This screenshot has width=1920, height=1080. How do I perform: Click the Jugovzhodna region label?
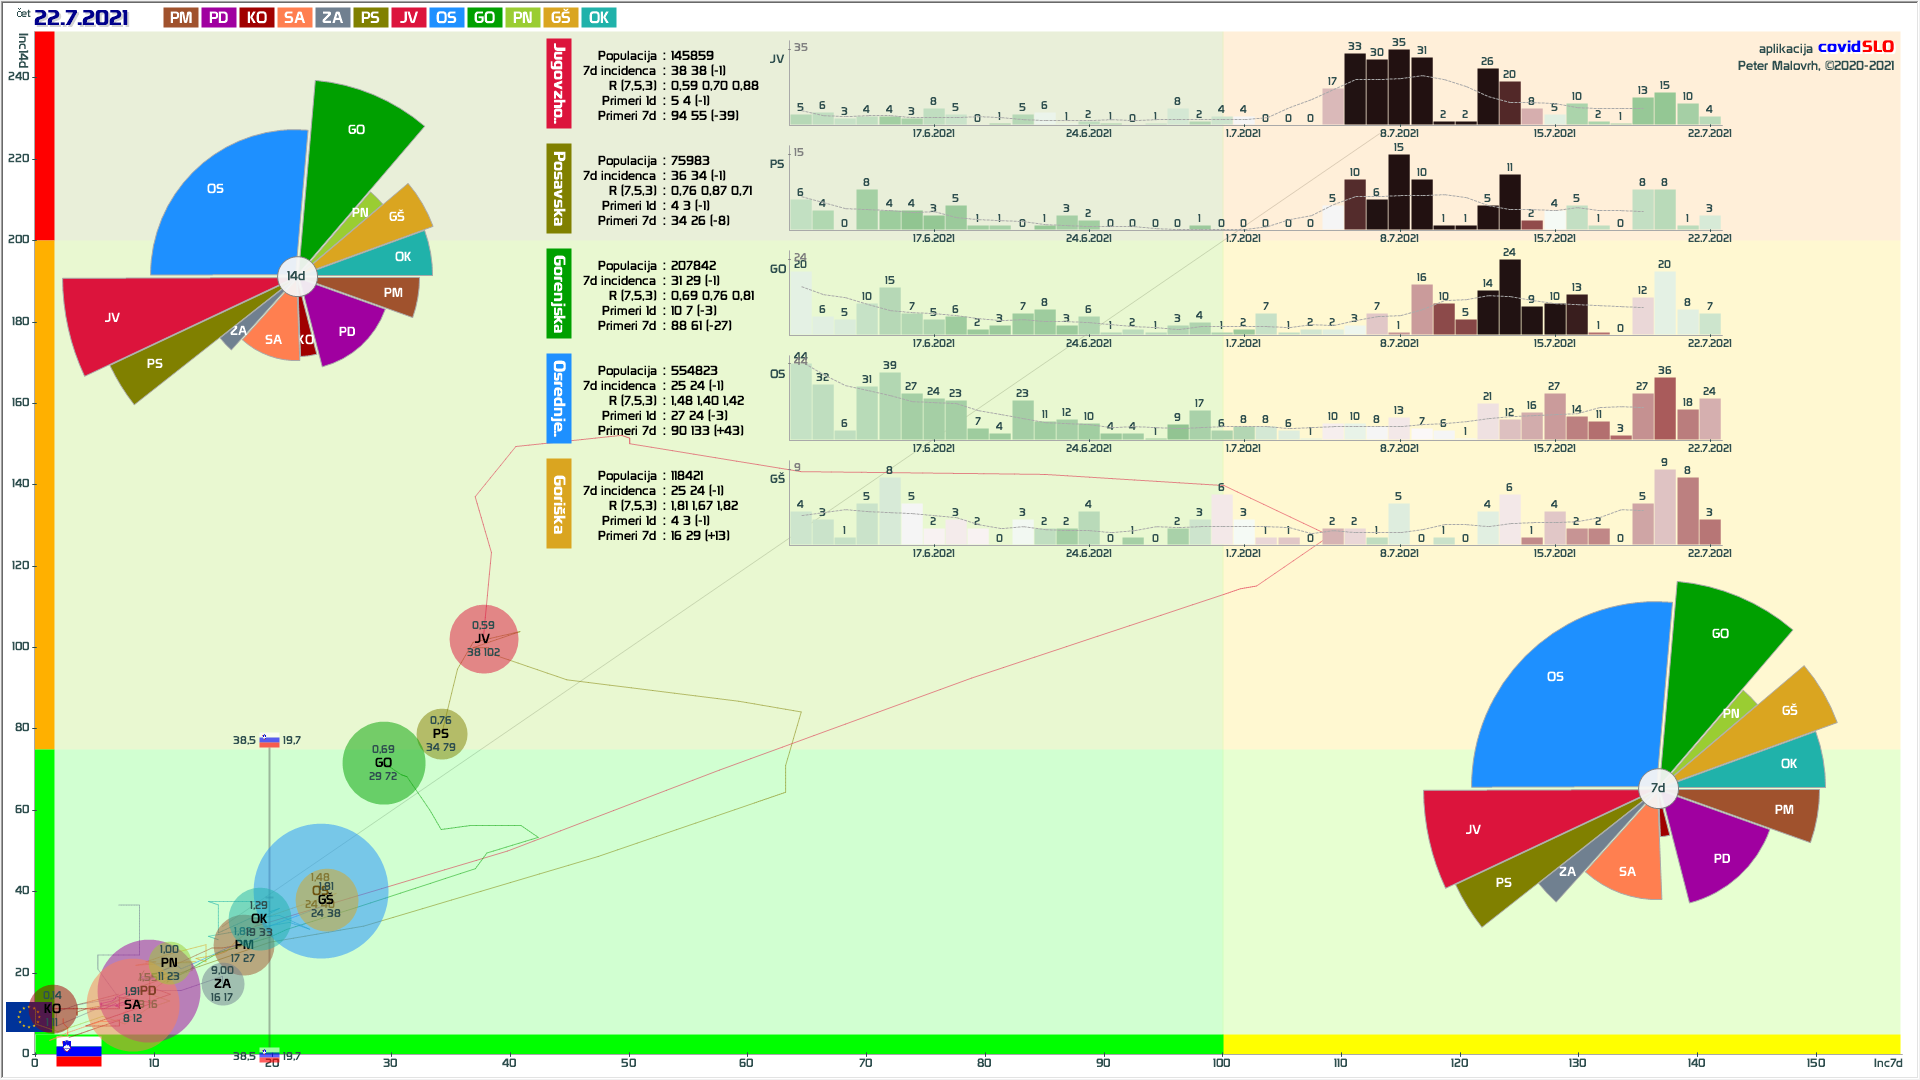558,84
